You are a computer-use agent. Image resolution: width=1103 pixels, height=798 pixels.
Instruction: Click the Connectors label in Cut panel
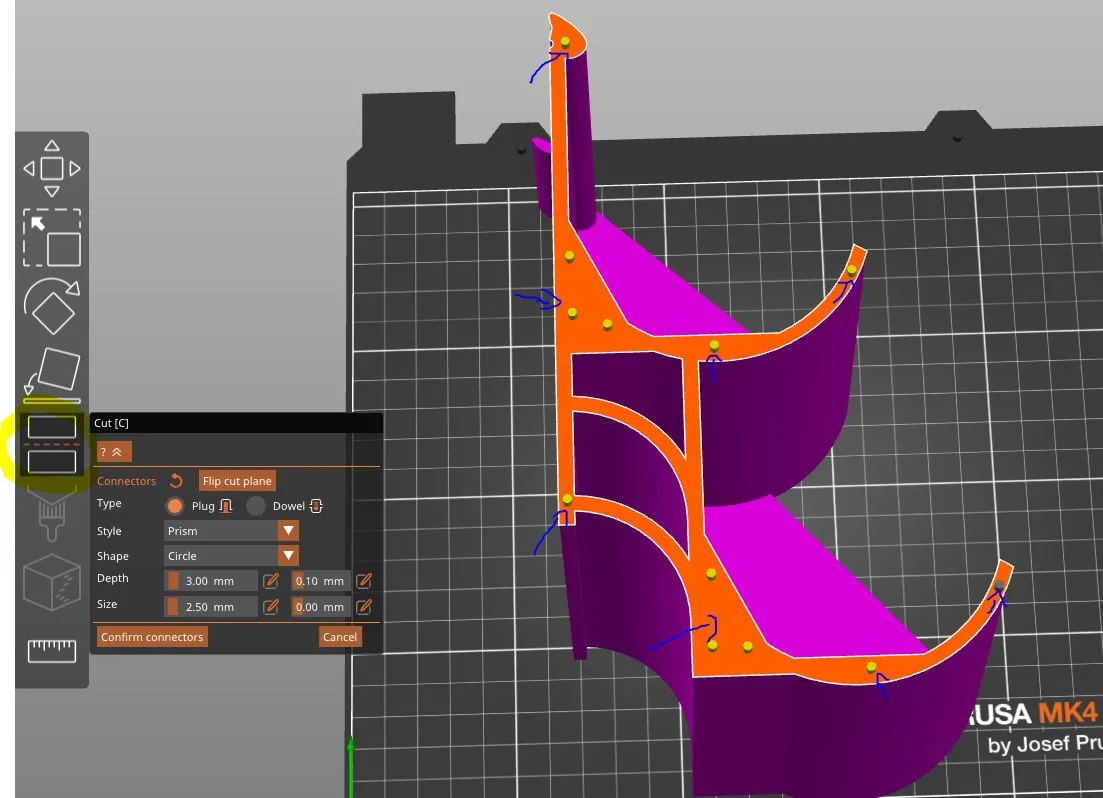click(127, 481)
